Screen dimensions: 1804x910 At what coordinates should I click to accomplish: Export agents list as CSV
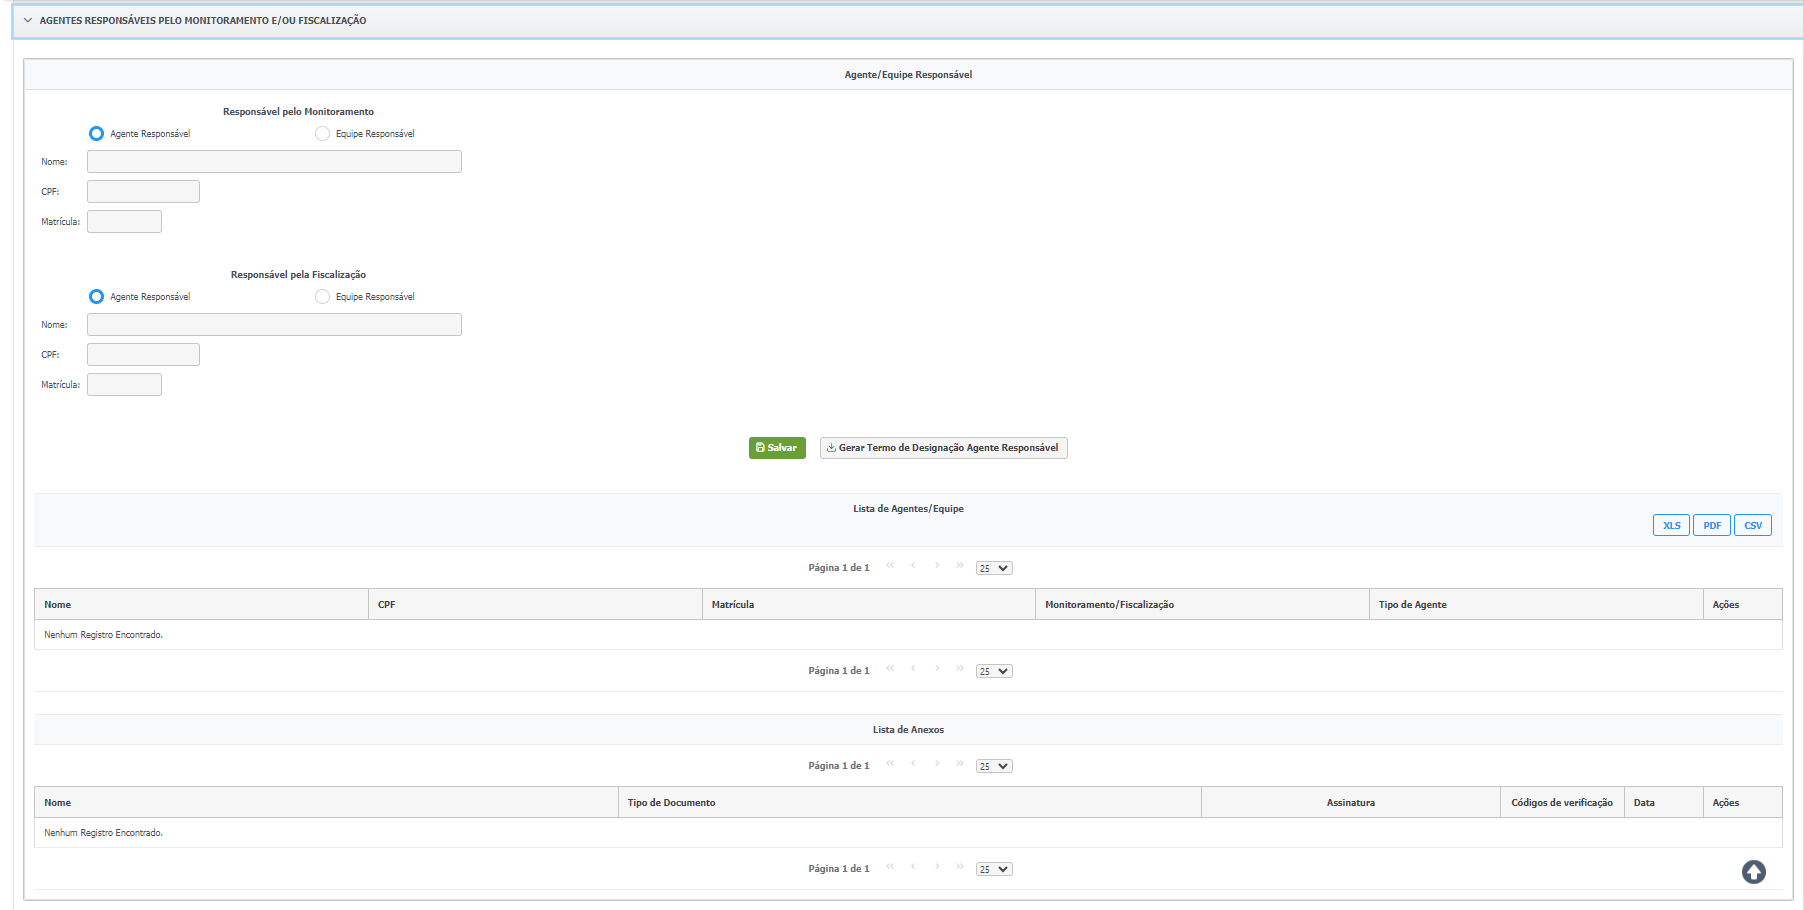coord(1752,526)
